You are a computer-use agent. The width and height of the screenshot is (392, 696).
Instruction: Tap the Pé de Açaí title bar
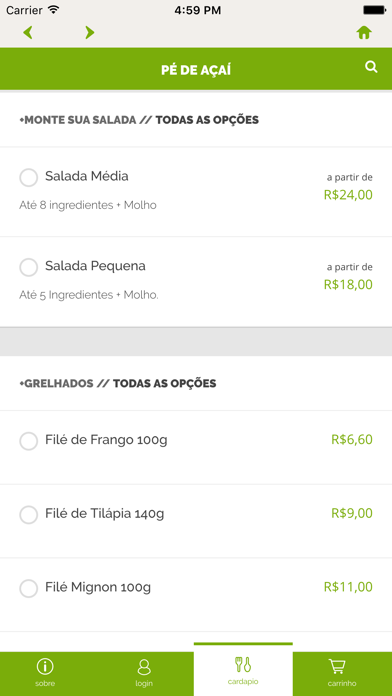(x=196, y=69)
